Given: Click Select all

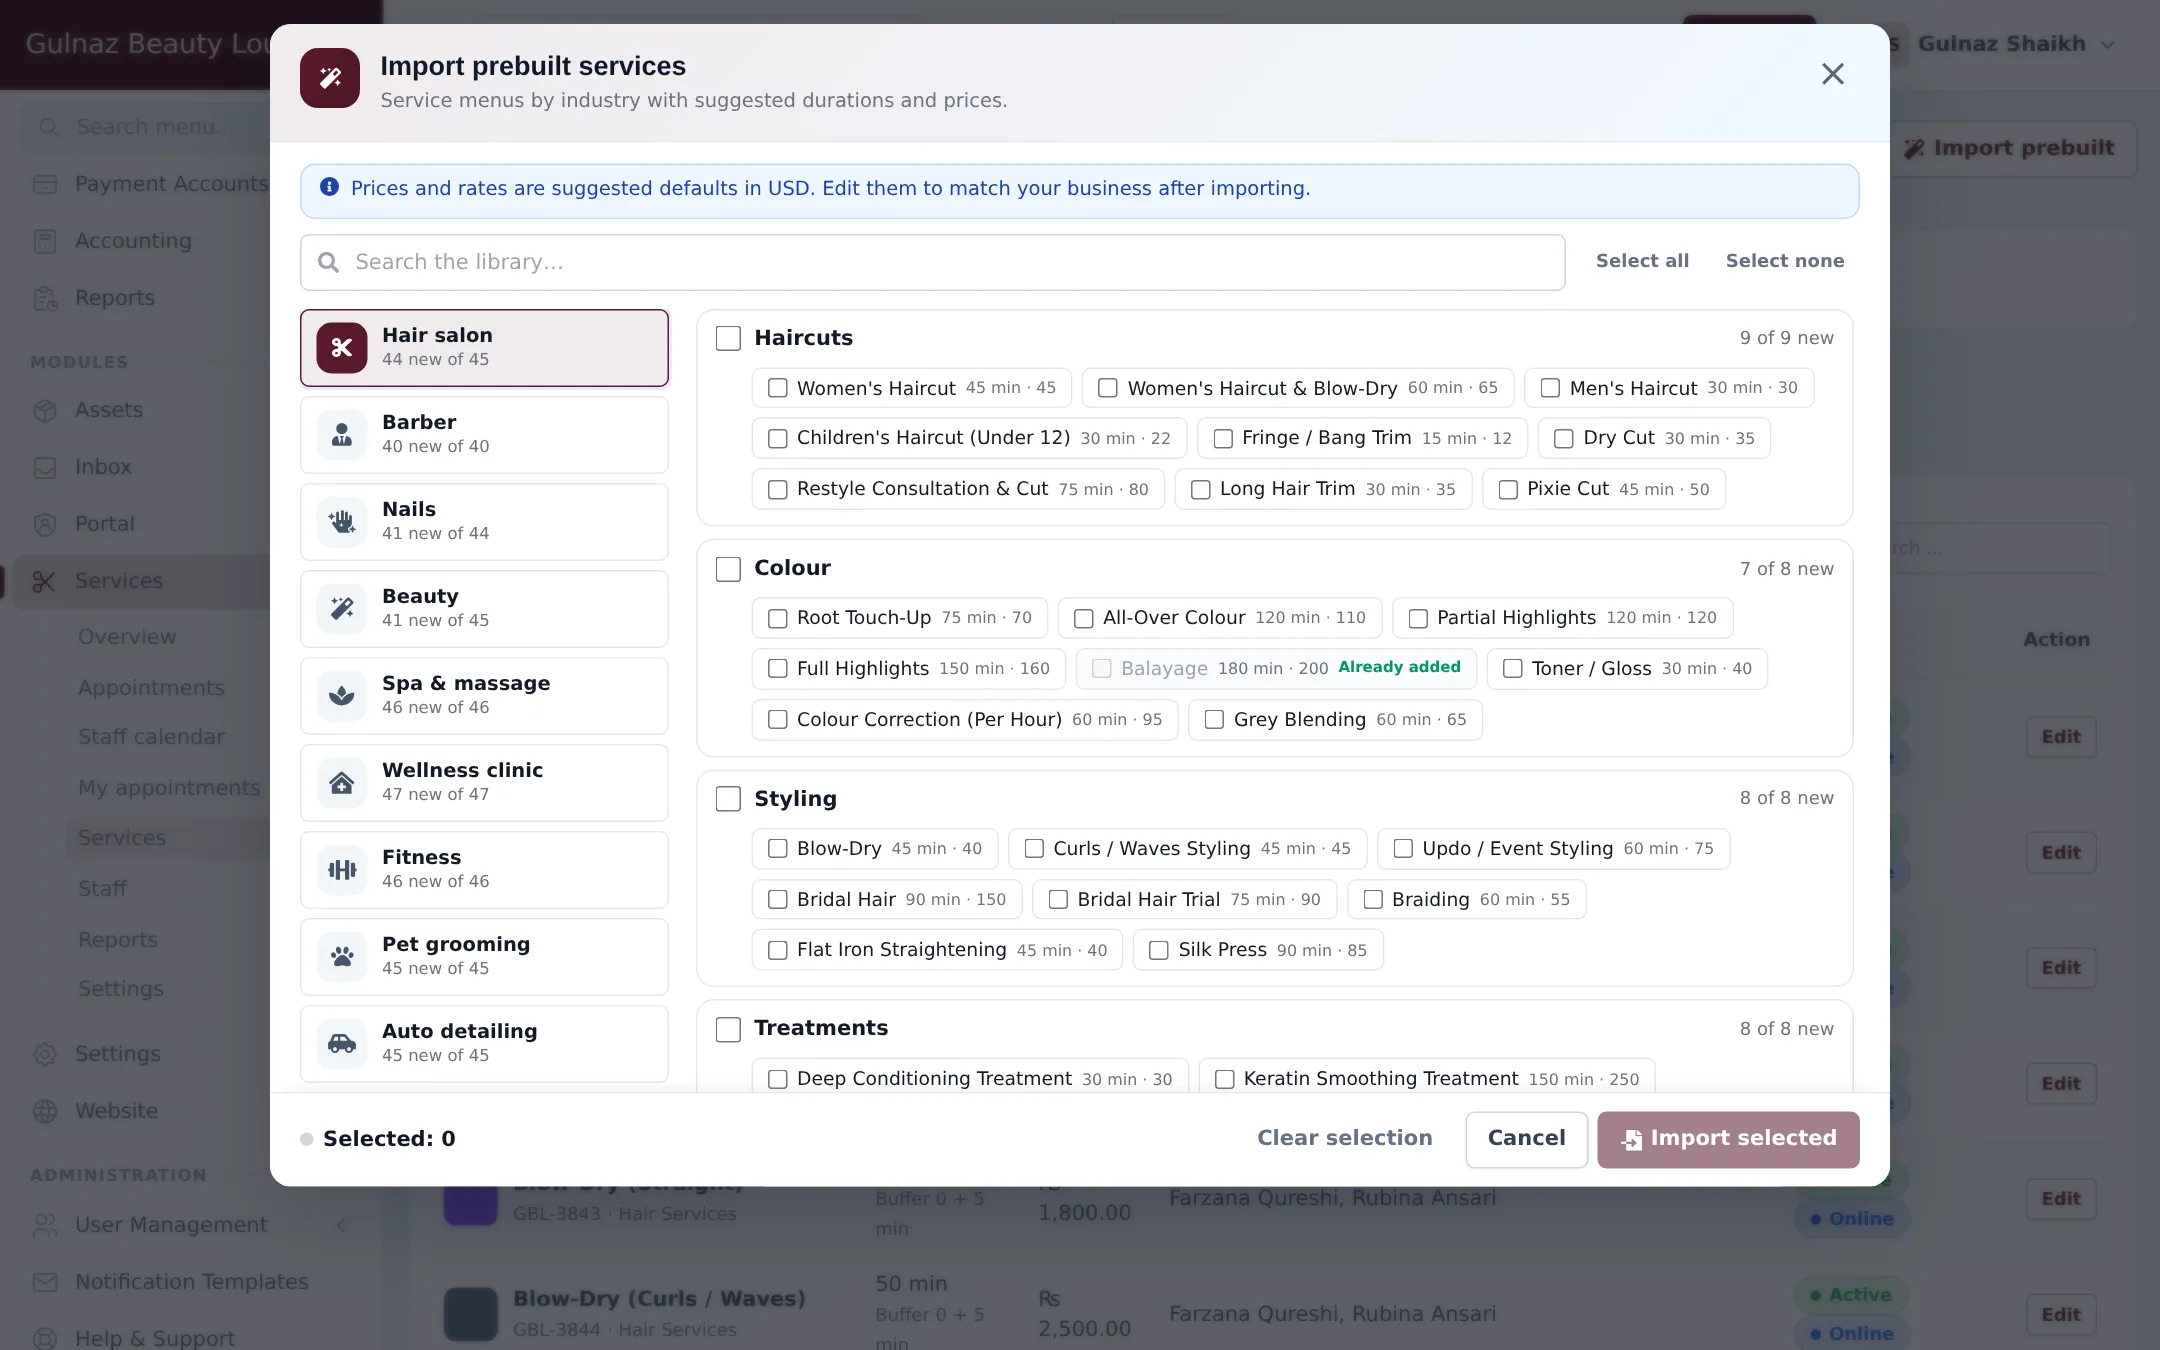Looking at the screenshot, I should [x=1642, y=261].
